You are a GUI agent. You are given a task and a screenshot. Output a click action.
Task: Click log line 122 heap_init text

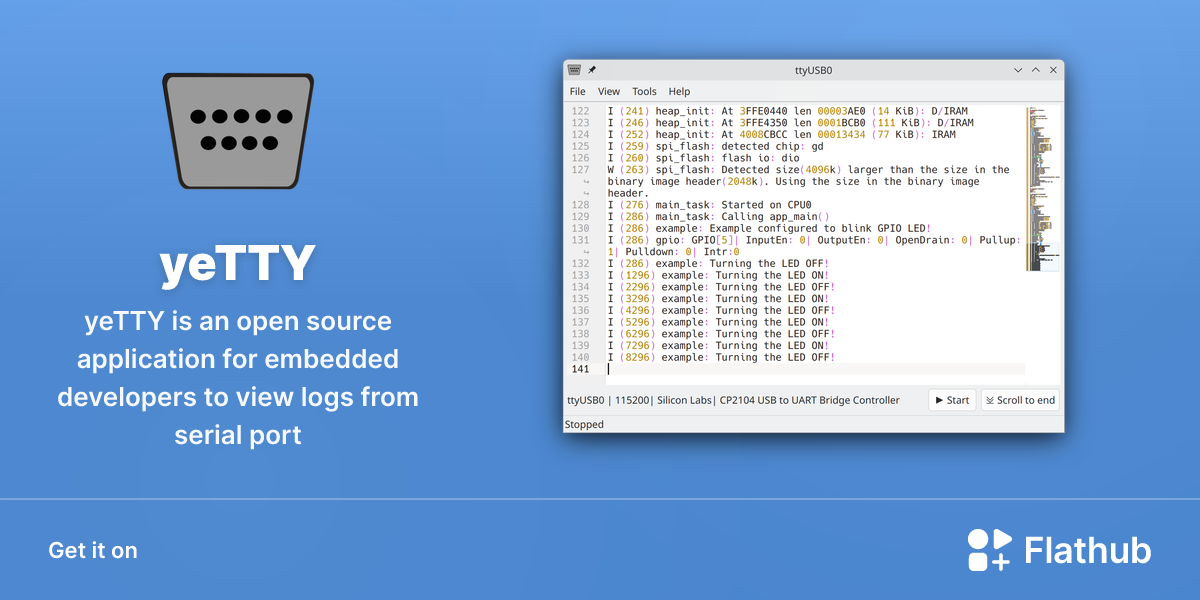tap(788, 111)
